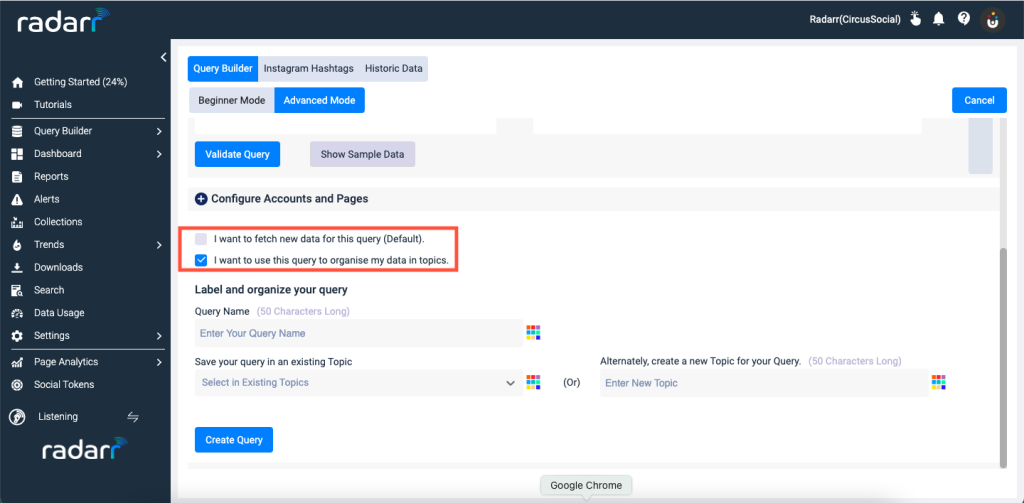The image size is (1024, 503).
Task: Open Alerts in sidebar menu
Action: click(x=46, y=199)
